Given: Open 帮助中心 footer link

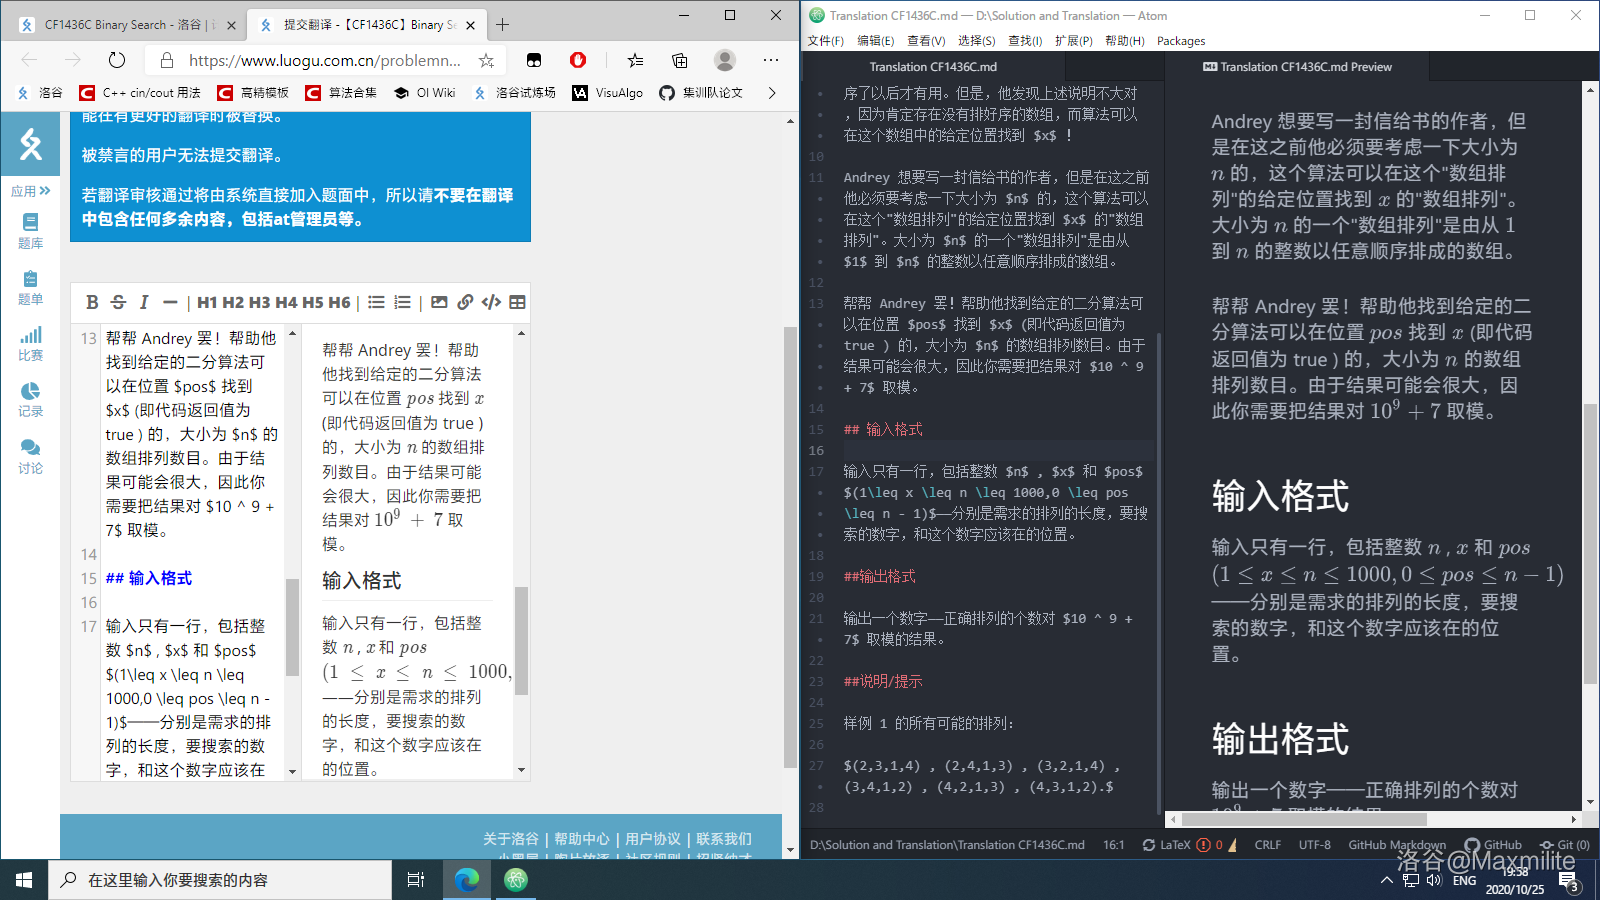Looking at the screenshot, I should (582, 839).
